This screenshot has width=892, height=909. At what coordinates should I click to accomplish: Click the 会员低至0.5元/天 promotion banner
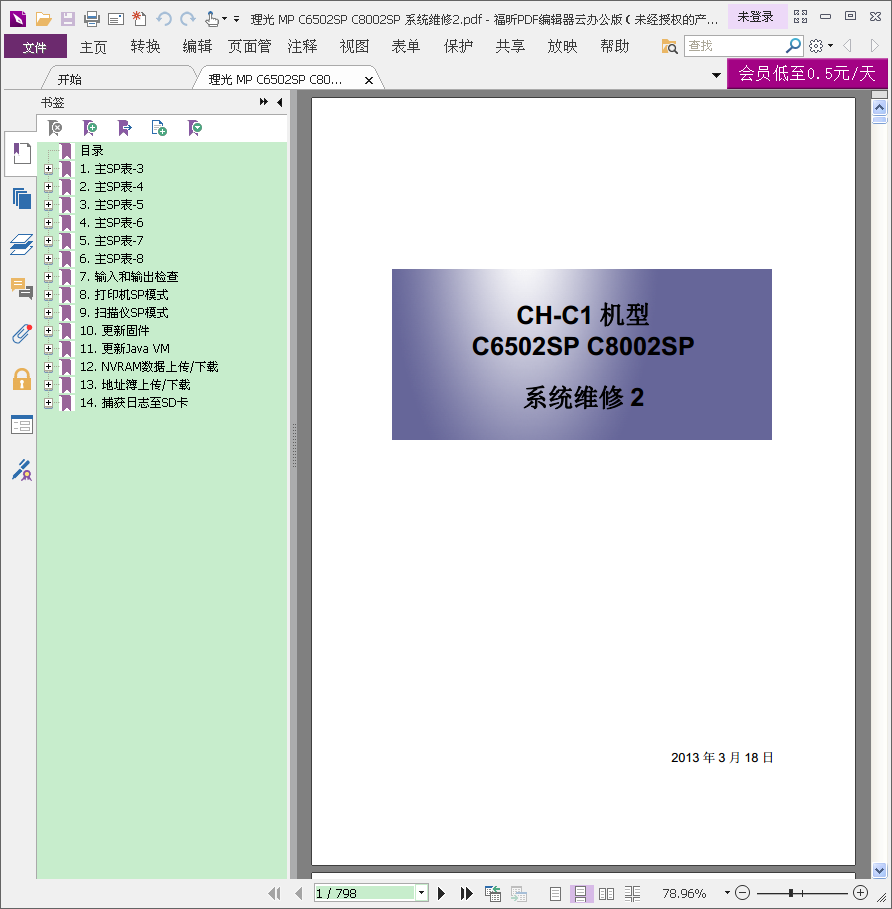coord(807,73)
